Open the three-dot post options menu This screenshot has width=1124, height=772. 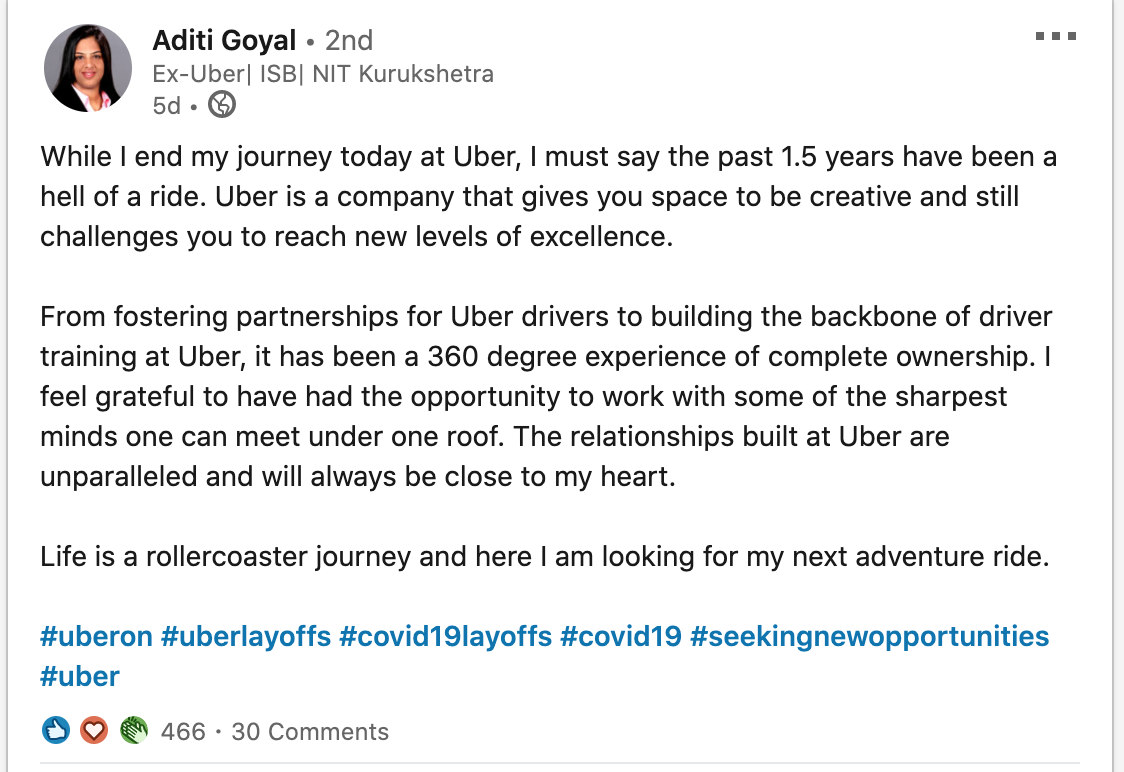pos(1055,36)
